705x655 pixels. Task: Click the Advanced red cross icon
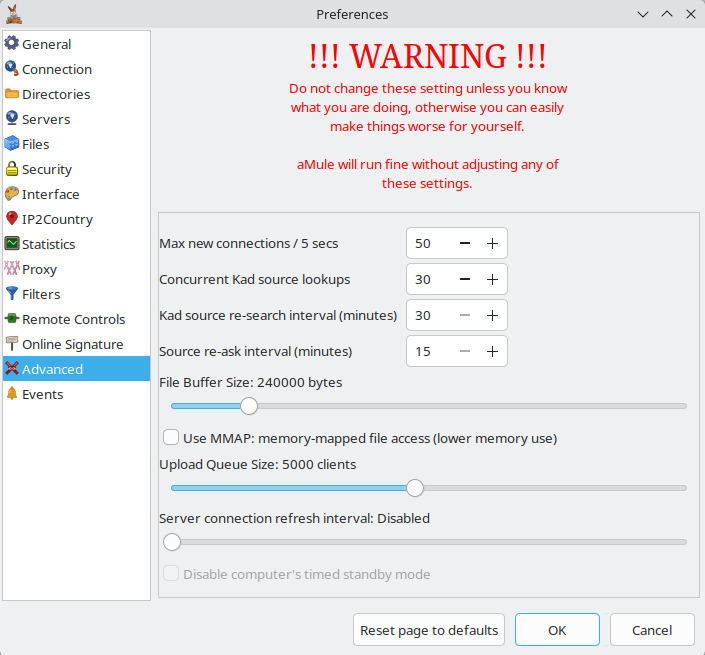point(12,369)
